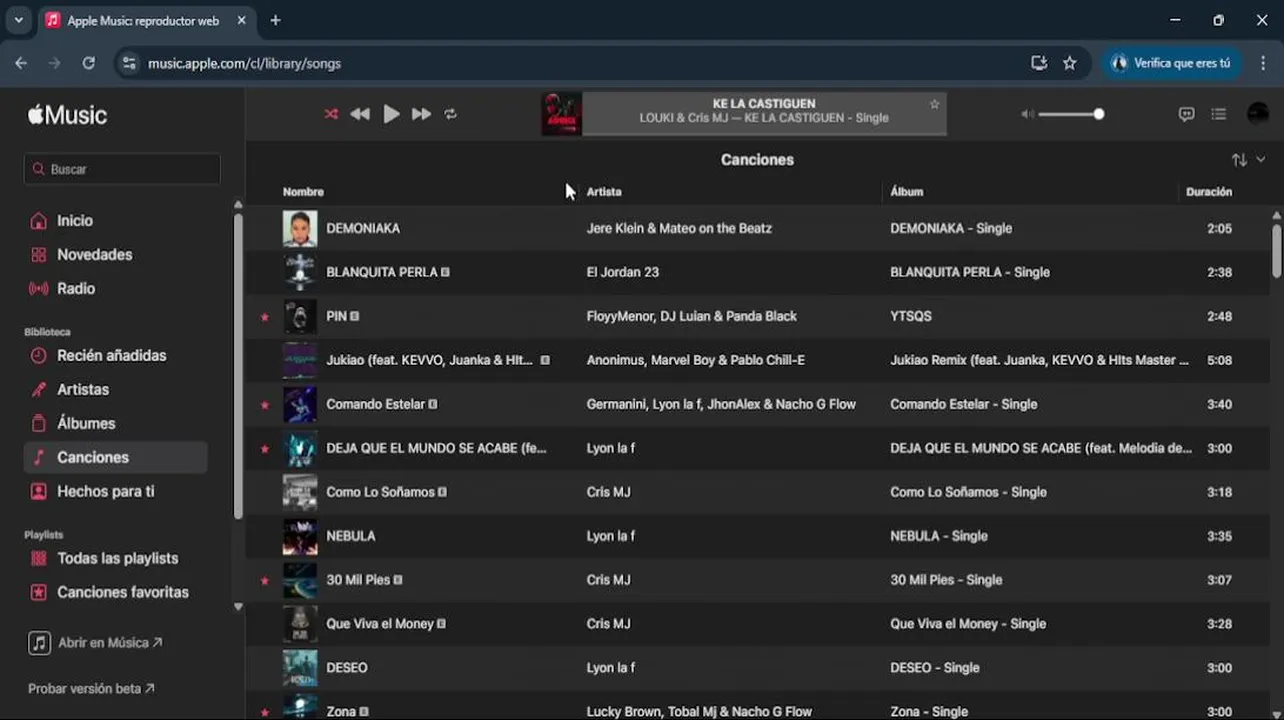Skip to the next track
This screenshot has height=720, width=1284.
pos(422,114)
